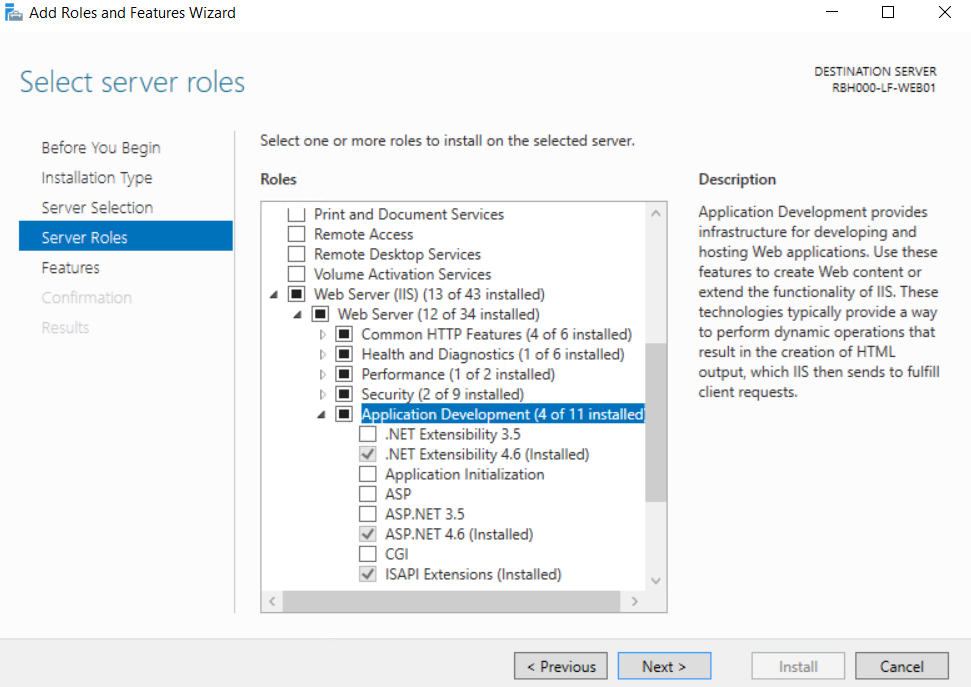This screenshot has height=687, width=971.
Task: Open the Installation Type step
Action: click(97, 178)
